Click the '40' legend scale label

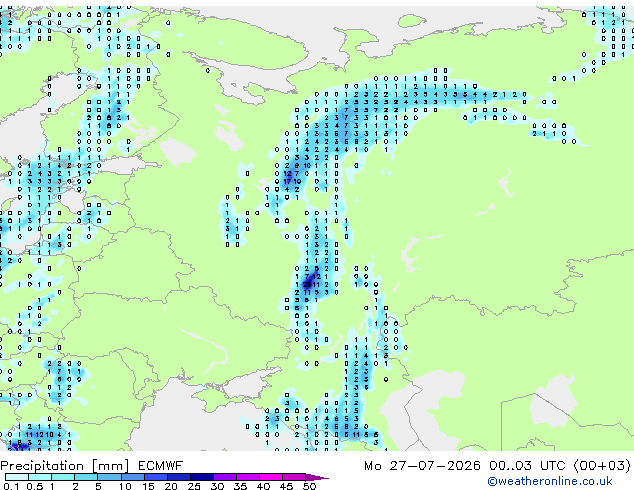263,486
